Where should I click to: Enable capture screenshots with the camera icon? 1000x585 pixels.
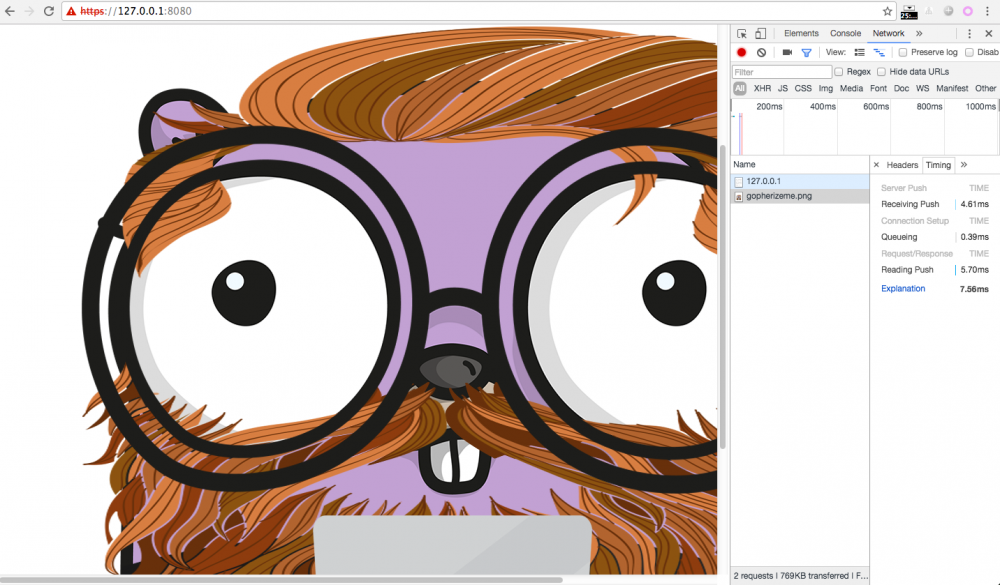pos(787,52)
